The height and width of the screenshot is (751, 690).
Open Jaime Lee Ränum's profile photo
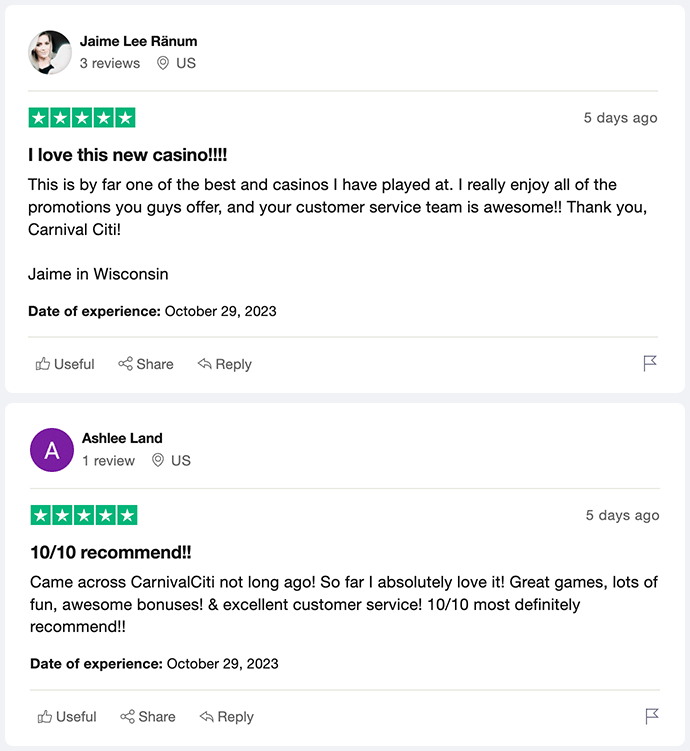pos(50,52)
